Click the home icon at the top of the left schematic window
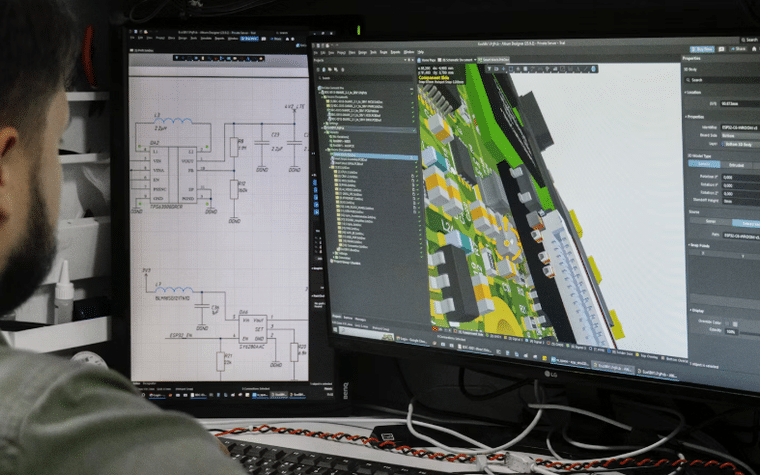Image resolution: width=760 pixels, height=475 pixels. [287, 39]
